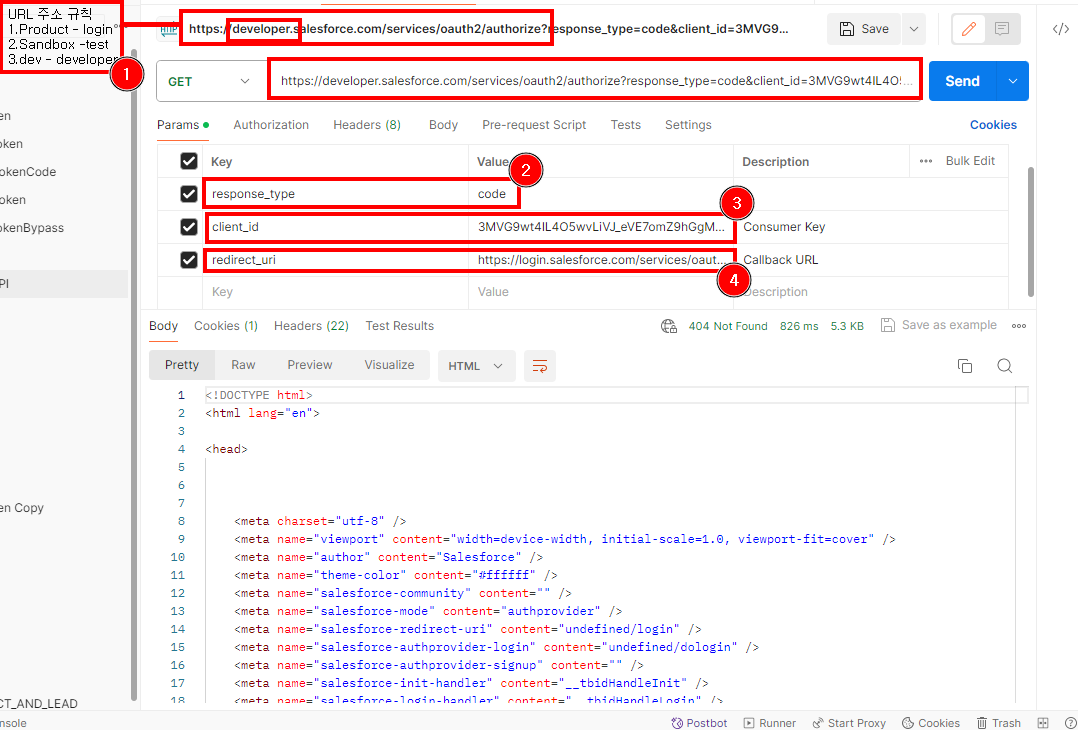1078x730 pixels.
Task: Click the help icon in the status bar
Action: click(1070, 722)
